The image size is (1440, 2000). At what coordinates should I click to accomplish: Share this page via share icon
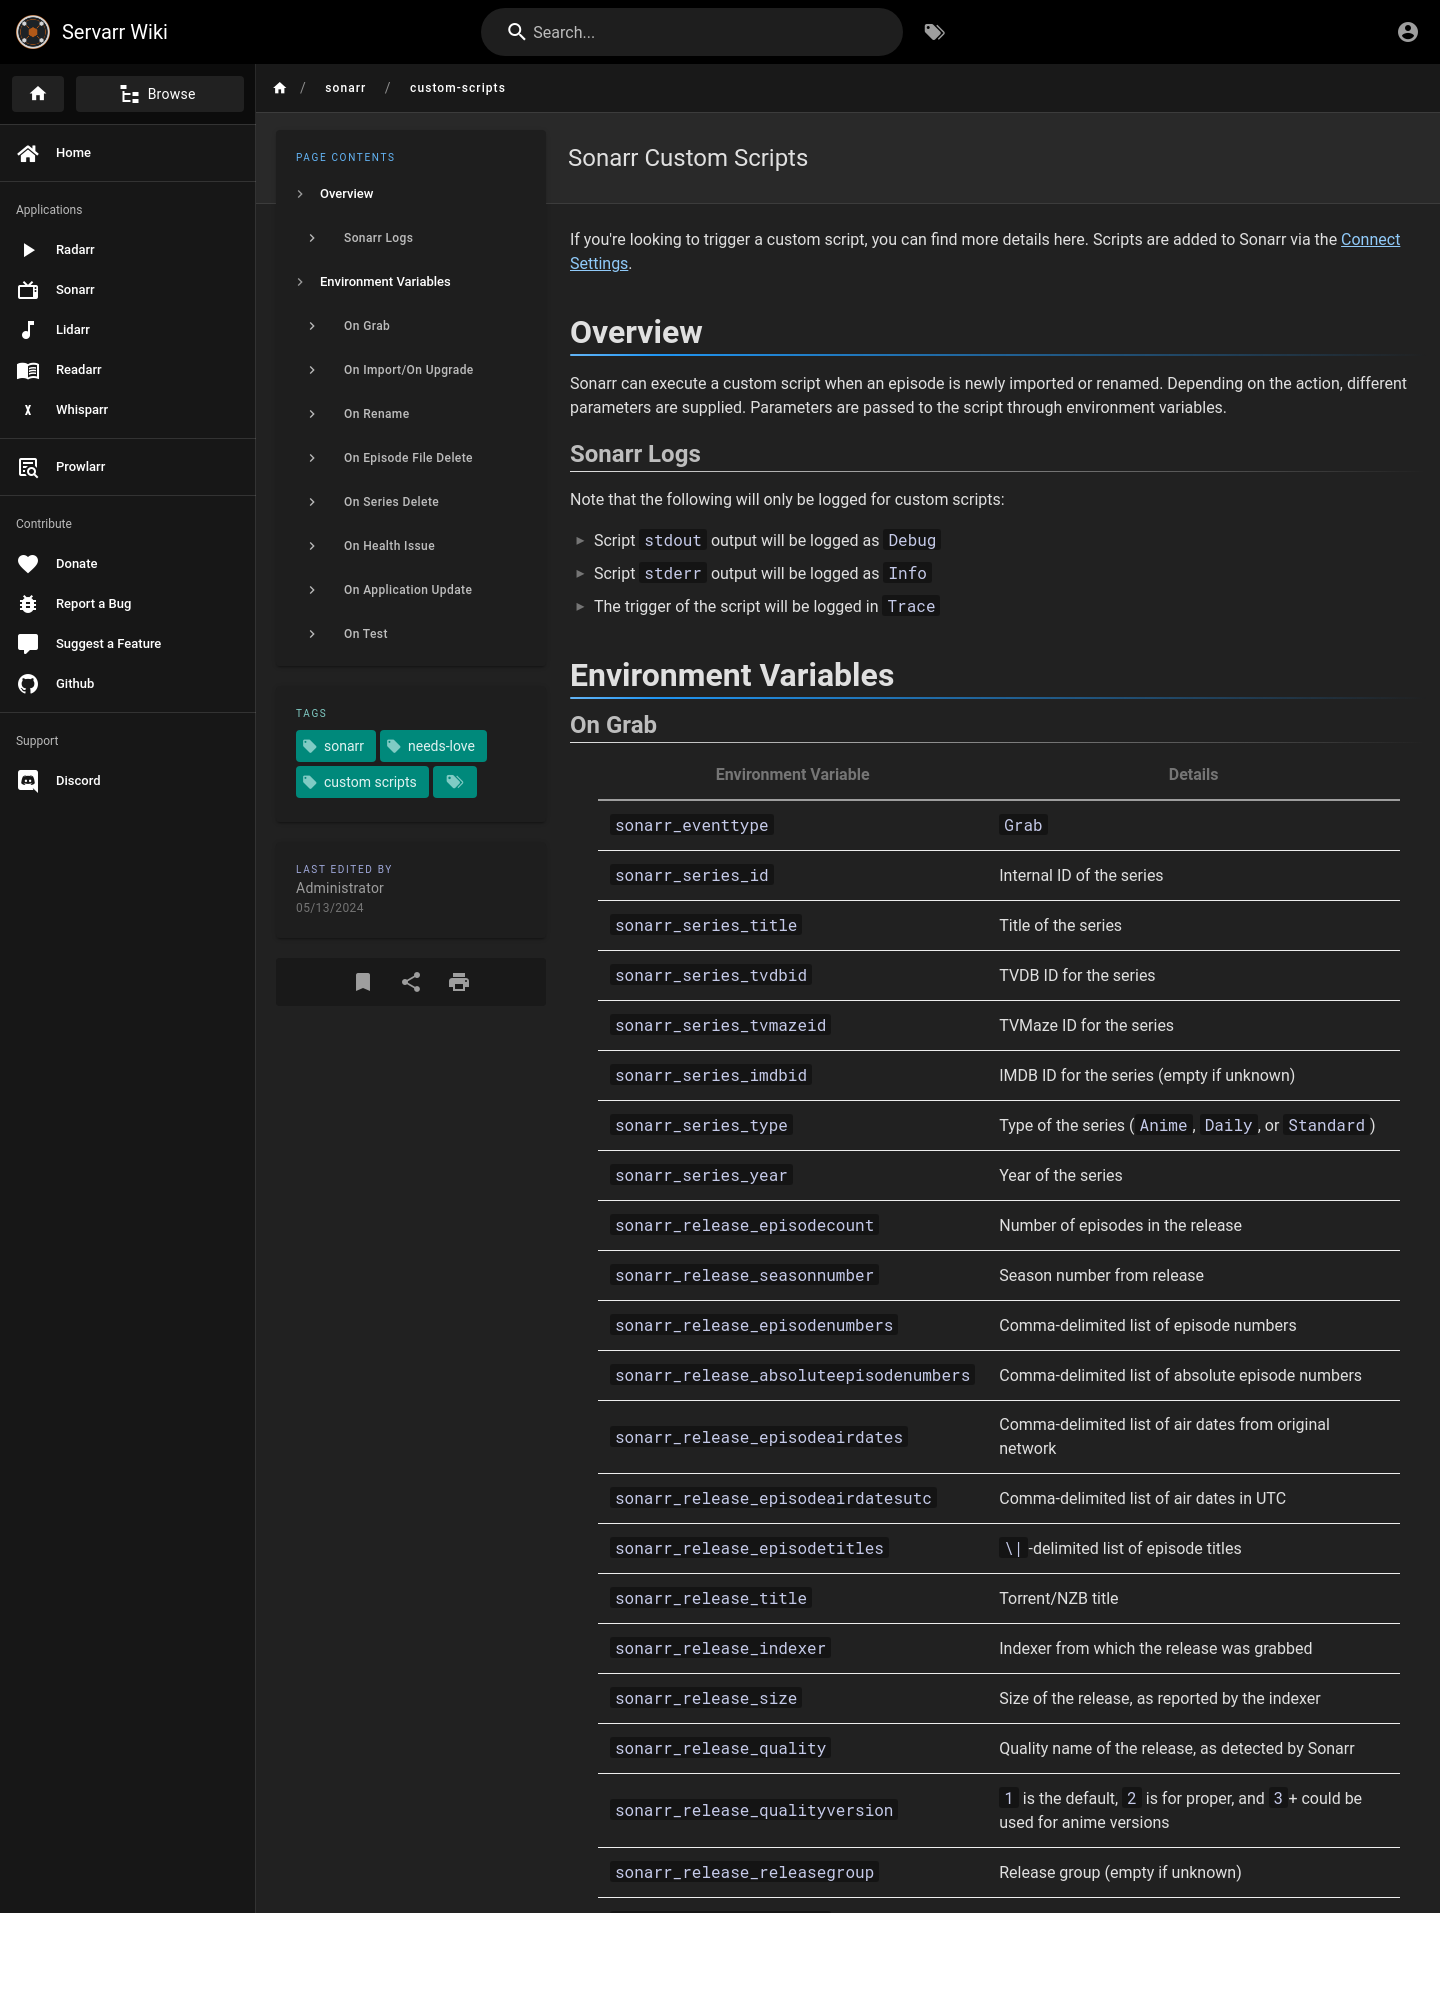point(411,982)
